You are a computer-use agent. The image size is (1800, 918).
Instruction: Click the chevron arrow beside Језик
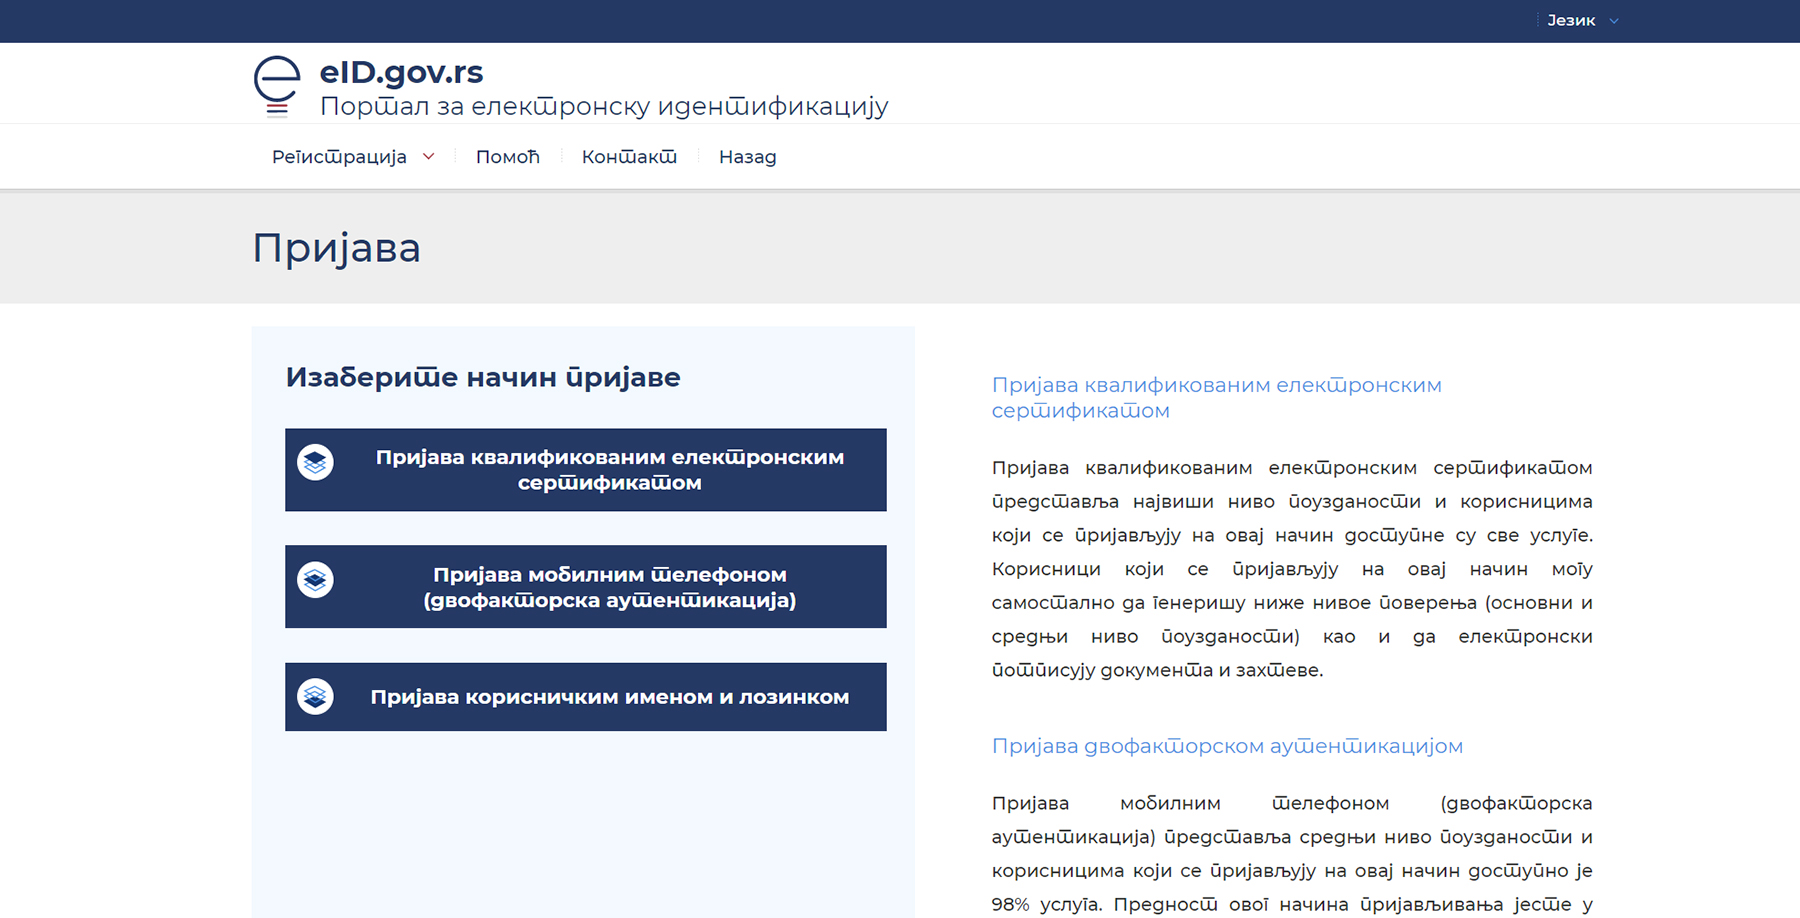1613,21
